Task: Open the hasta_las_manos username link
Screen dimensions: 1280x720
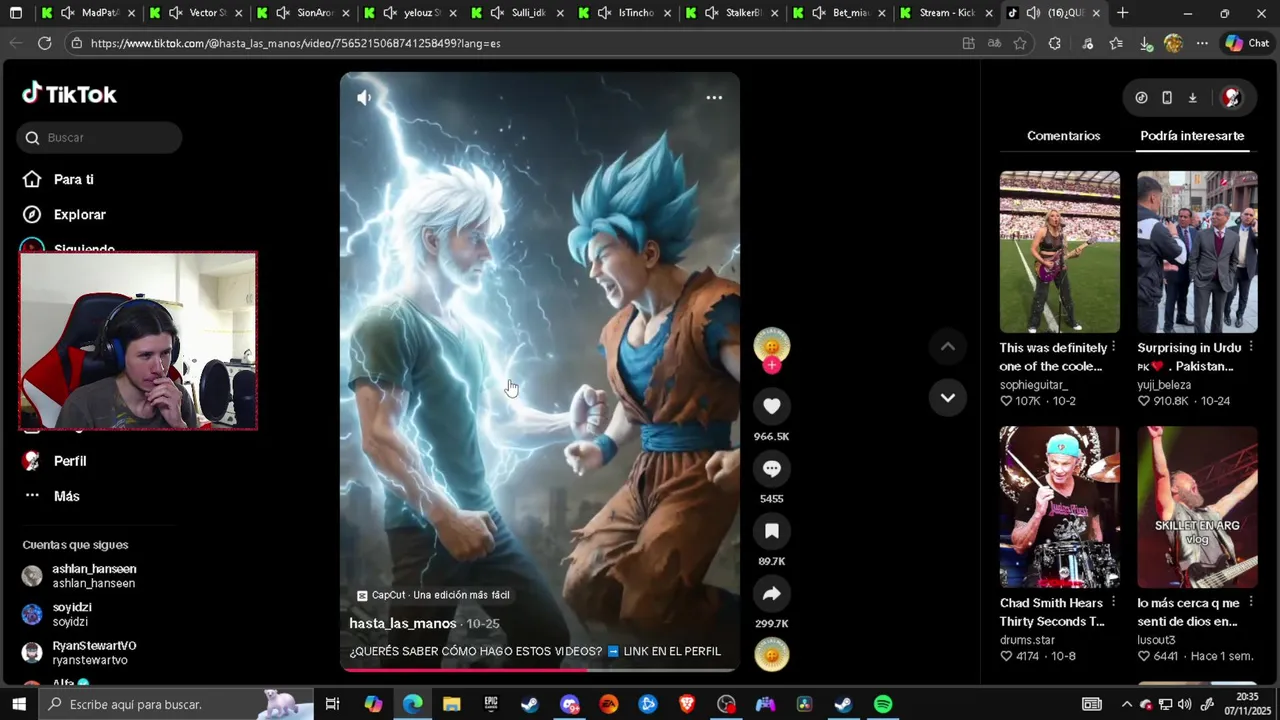Action: 402,623
